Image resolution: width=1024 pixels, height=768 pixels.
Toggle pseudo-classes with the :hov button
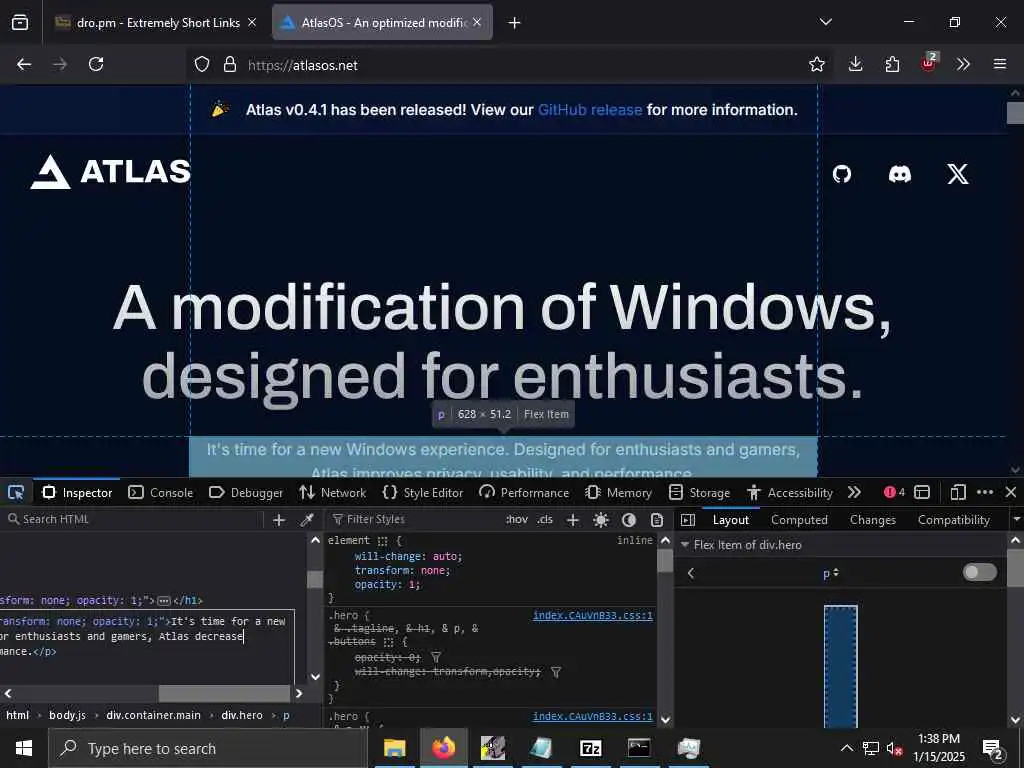click(517, 520)
